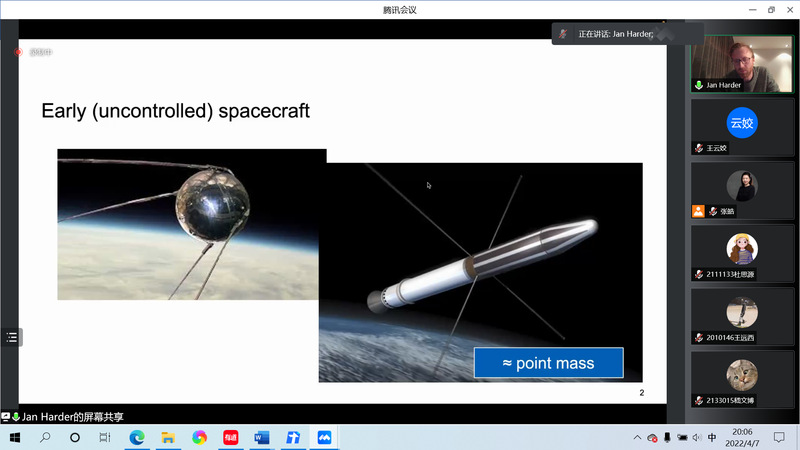Screen dimensions: 800x450
Task: Switch to Tencent Meeting taskbar icon
Action: [324, 438]
